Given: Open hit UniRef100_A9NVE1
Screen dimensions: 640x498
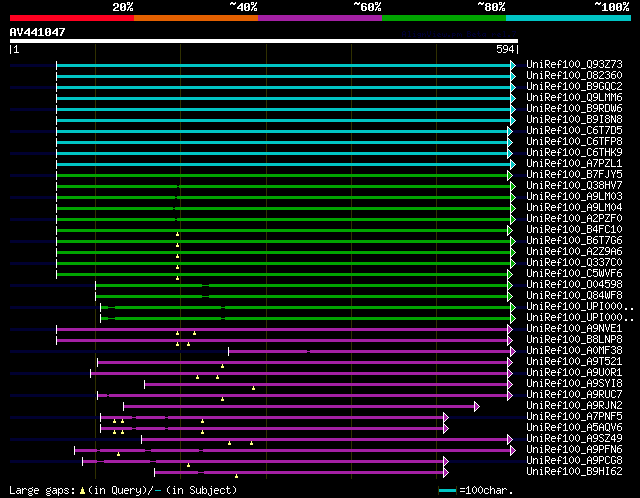Looking at the screenshot, I should (574, 329).
